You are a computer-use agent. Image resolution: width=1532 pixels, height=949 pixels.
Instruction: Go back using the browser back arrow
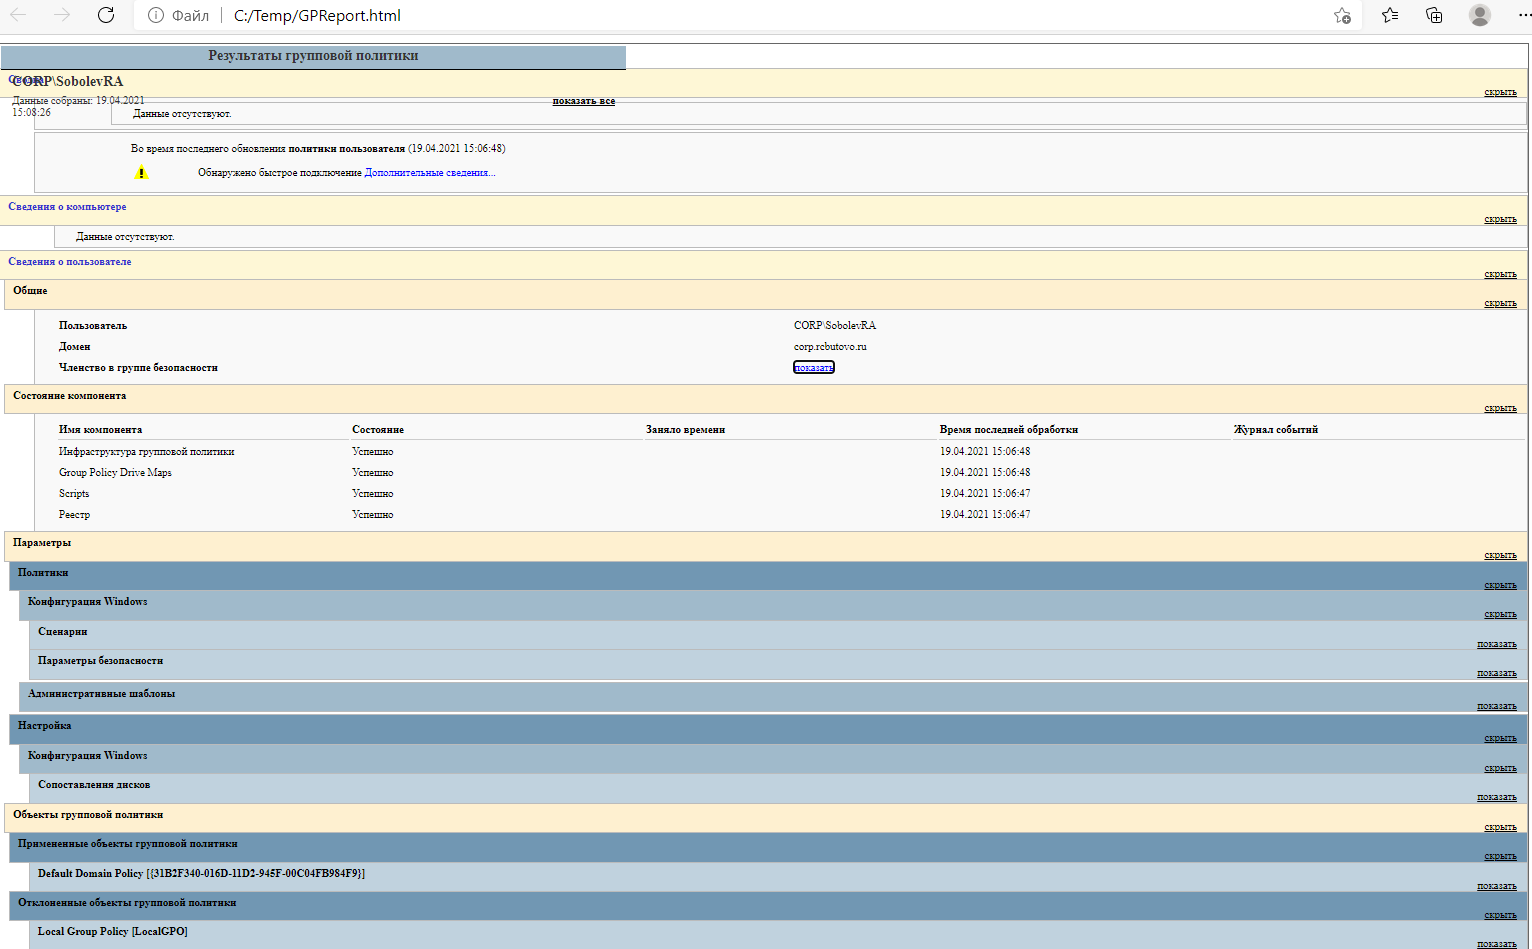(x=18, y=15)
